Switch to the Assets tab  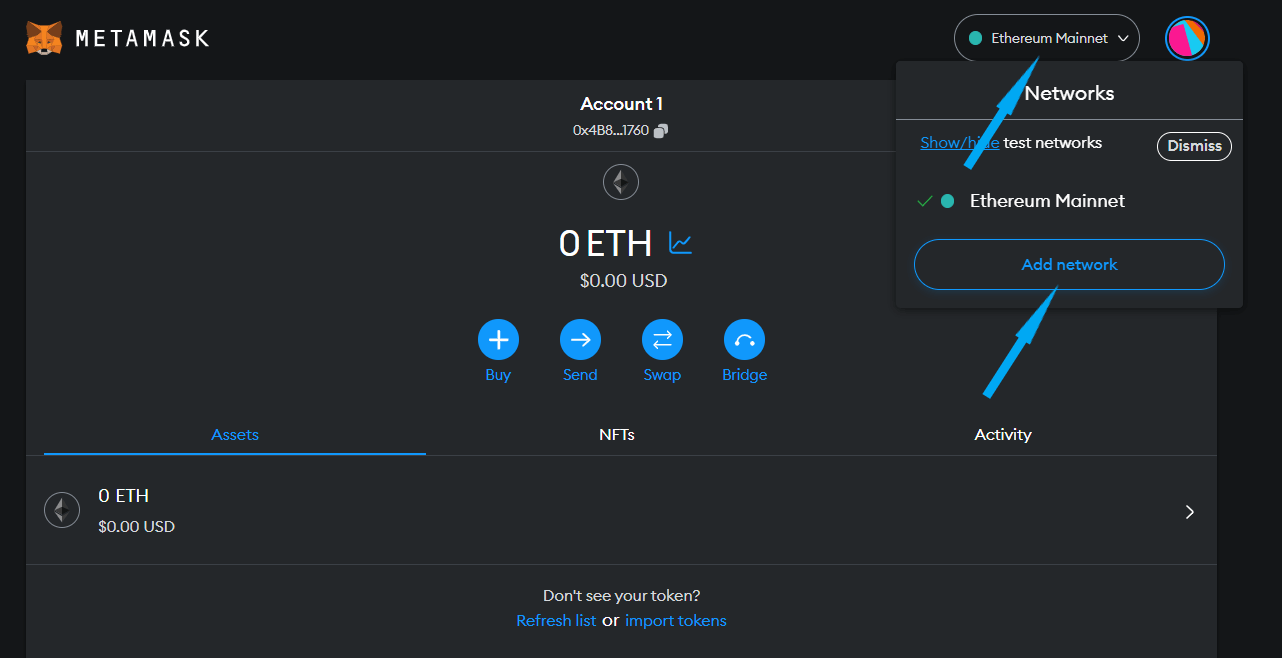click(235, 435)
